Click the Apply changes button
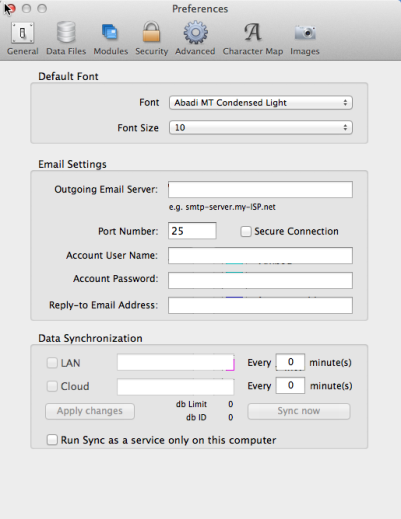Image resolution: width=401 pixels, height=519 pixels. tap(90, 411)
